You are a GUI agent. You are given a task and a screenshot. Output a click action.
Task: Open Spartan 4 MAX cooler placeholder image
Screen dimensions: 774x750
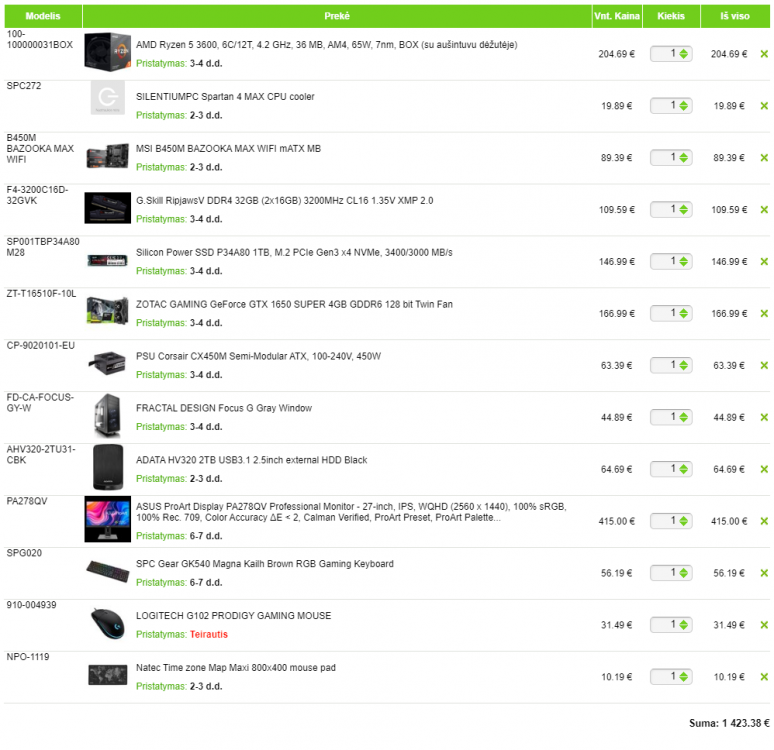click(108, 98)
